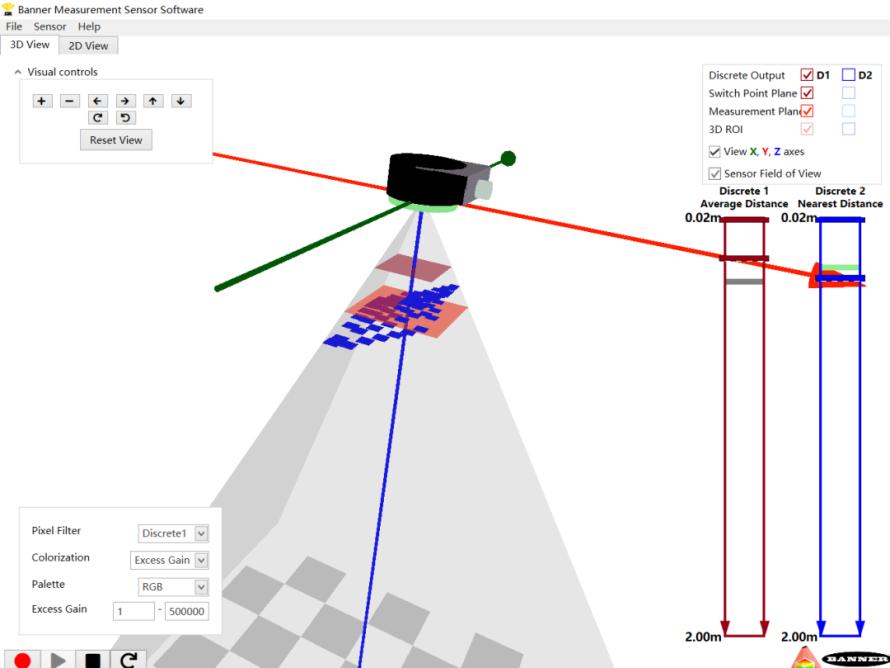Check Switch Point Plane for D2
Screen dimensions: 890x668
(x=849, y=93)
